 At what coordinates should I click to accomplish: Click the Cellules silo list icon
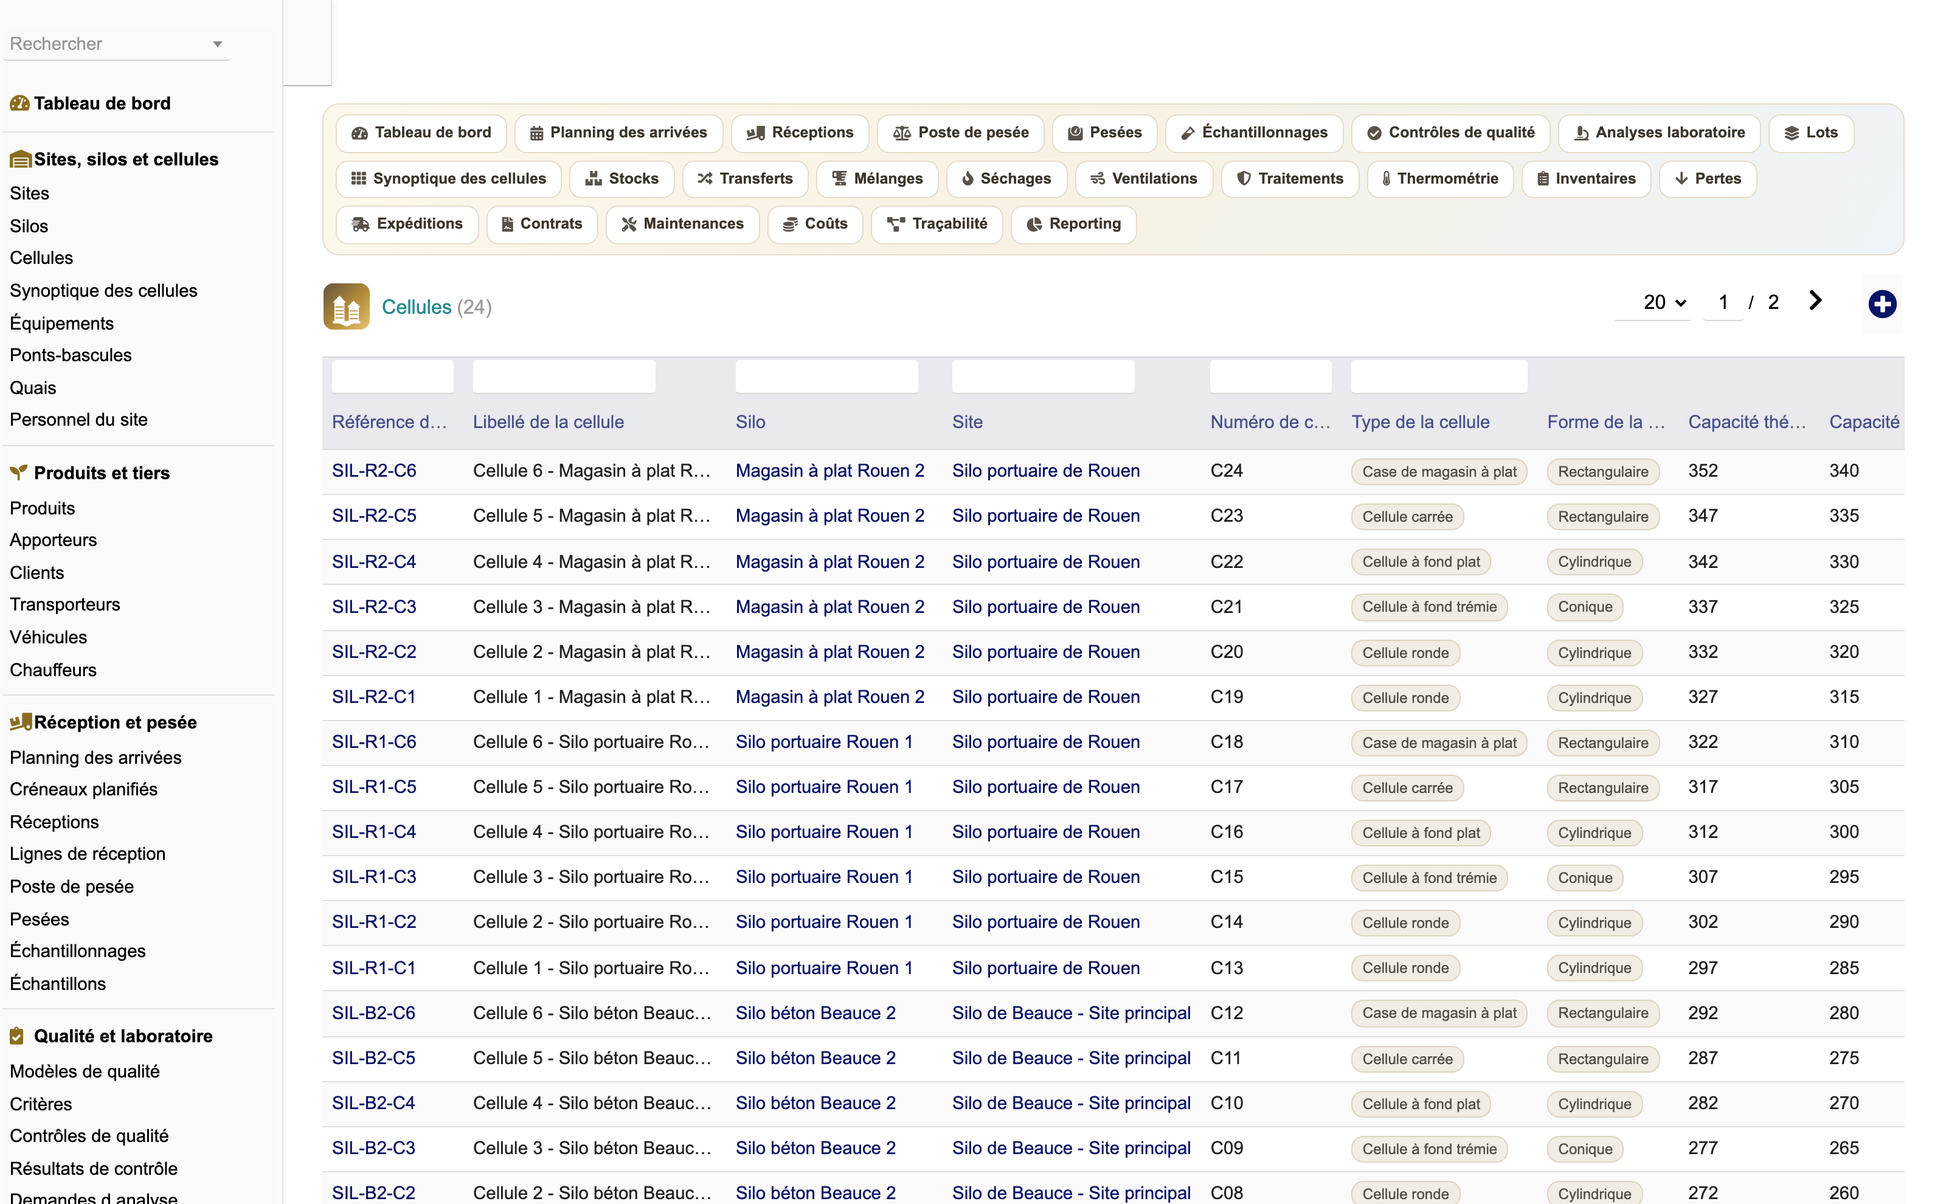pos(346,307)
